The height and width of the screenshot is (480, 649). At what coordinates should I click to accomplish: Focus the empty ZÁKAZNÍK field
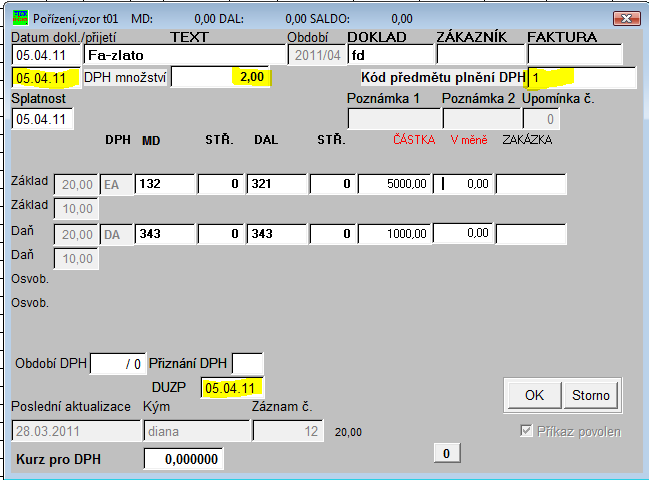[481, 55]
